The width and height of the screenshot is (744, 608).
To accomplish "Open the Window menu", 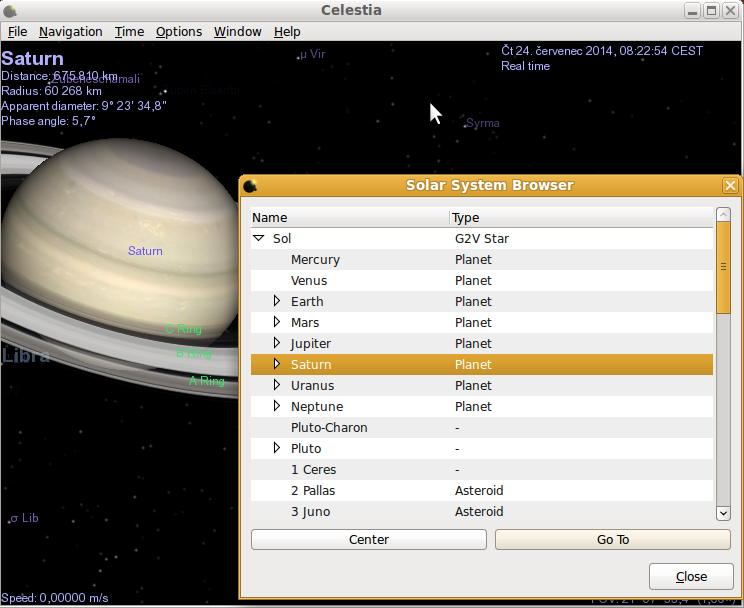I will click(x=237, y=32).
